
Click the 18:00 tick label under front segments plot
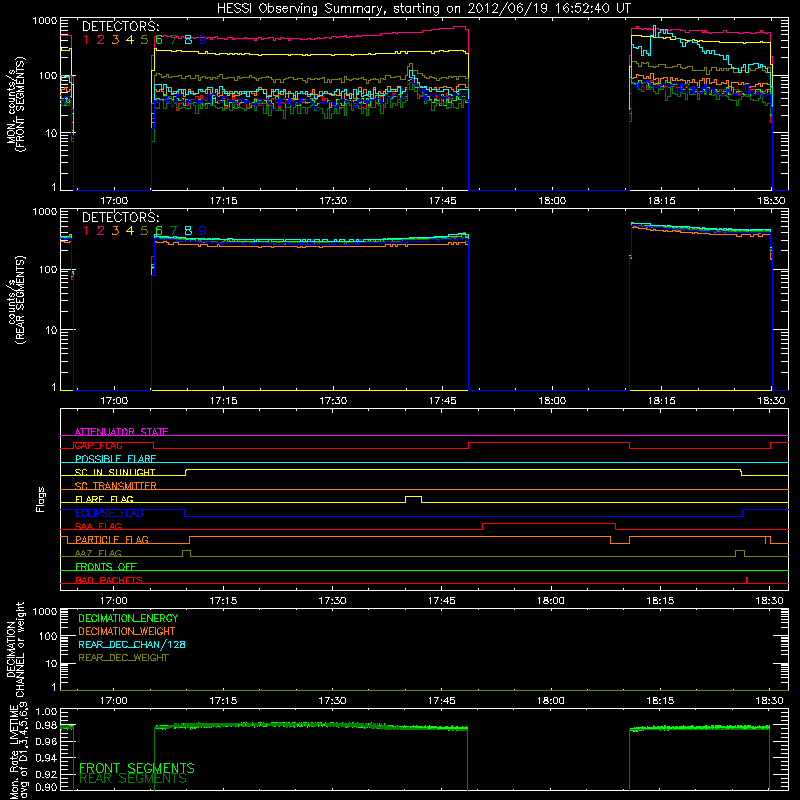coord(552,201)
